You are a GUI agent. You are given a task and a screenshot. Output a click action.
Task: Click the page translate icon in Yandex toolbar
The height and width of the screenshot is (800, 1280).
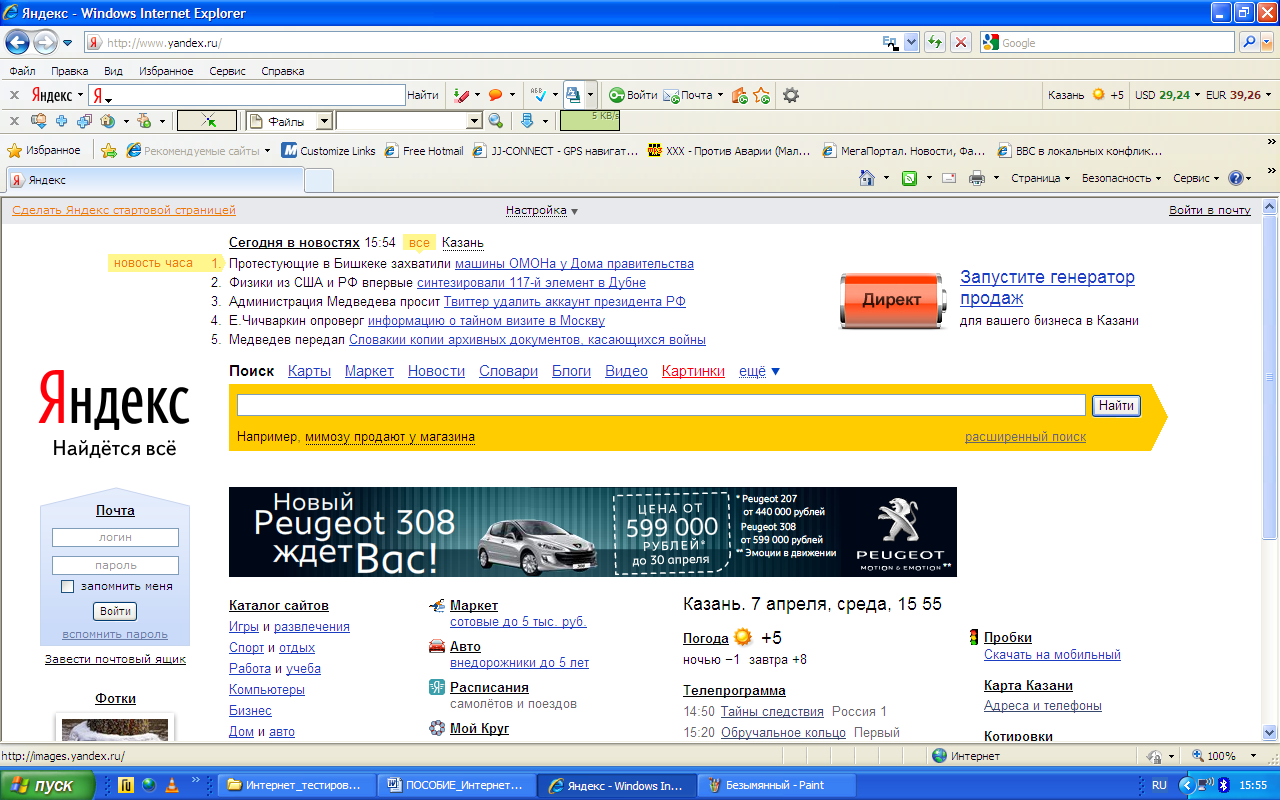574,95
